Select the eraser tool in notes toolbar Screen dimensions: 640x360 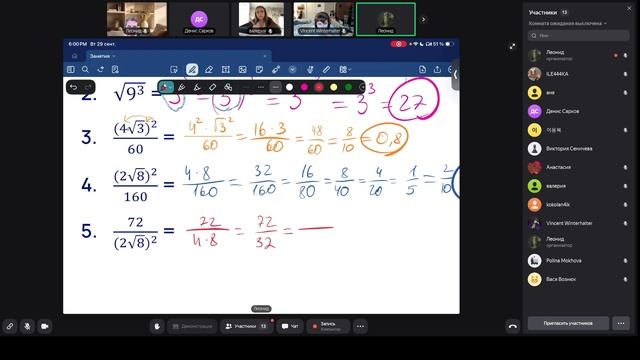tap(209, 70)
